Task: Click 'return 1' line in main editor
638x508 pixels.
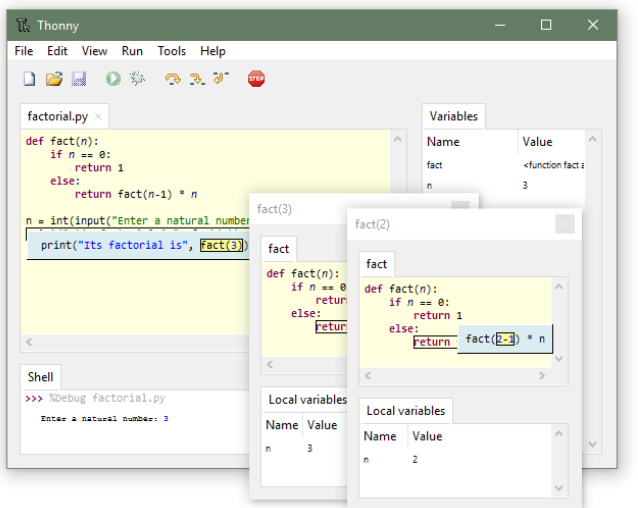Action: pos(99,168)
